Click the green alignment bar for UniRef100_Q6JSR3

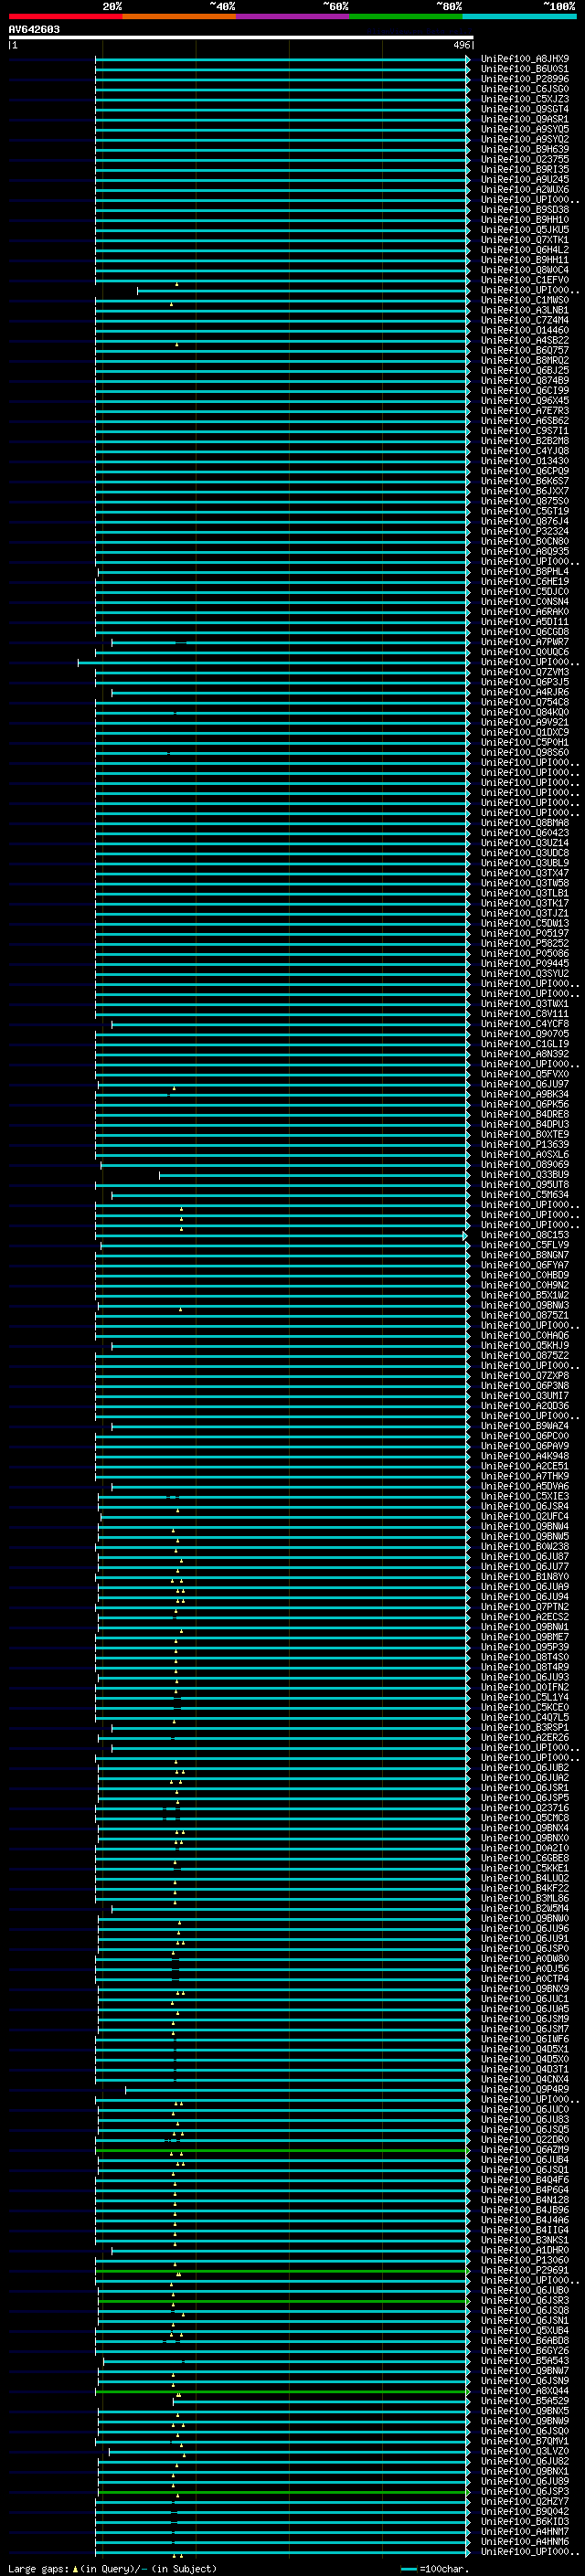pyautogui.click(x=283, y=2300)
